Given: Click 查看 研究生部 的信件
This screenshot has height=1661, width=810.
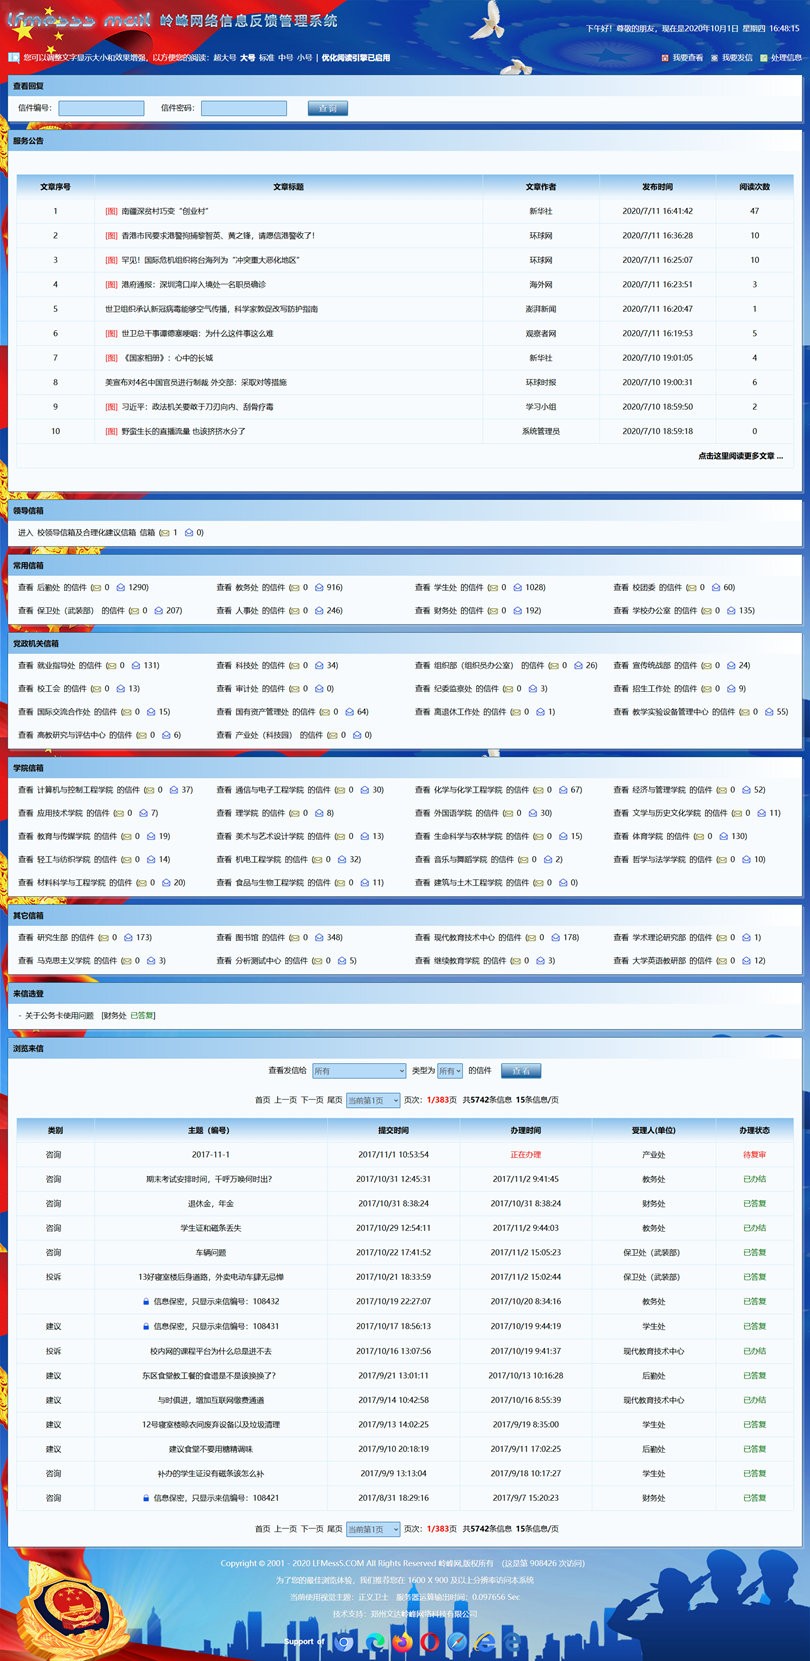Looking at the screenshot, I should (x=56, y=938).
